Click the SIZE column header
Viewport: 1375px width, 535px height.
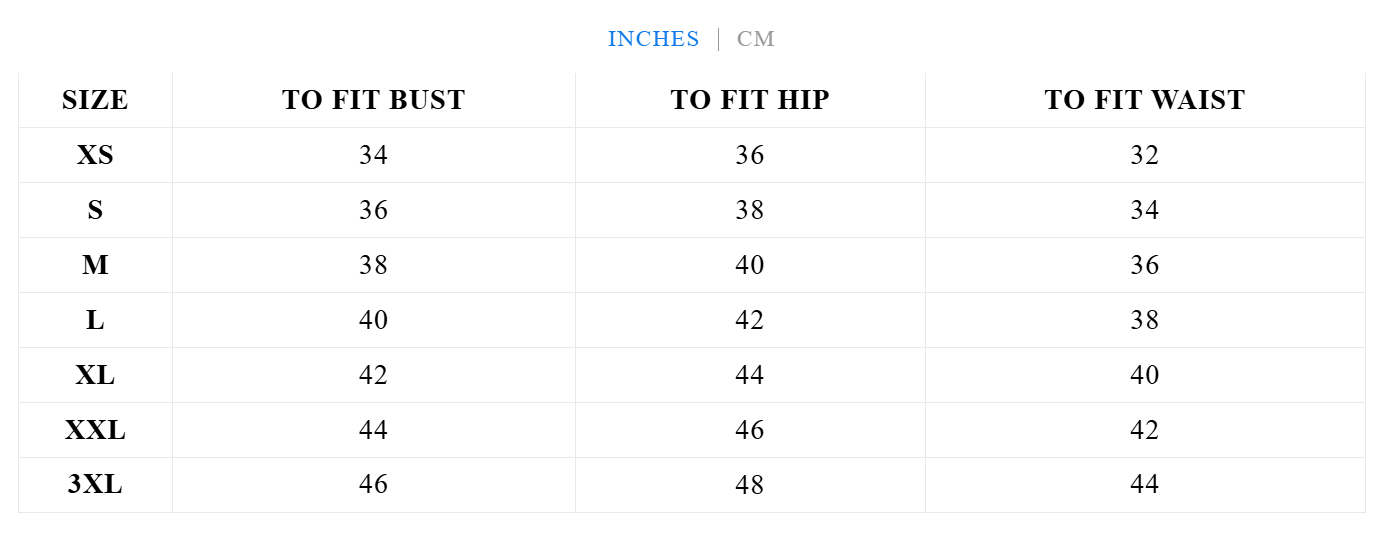pyautogui.click(x=95, y=100)
